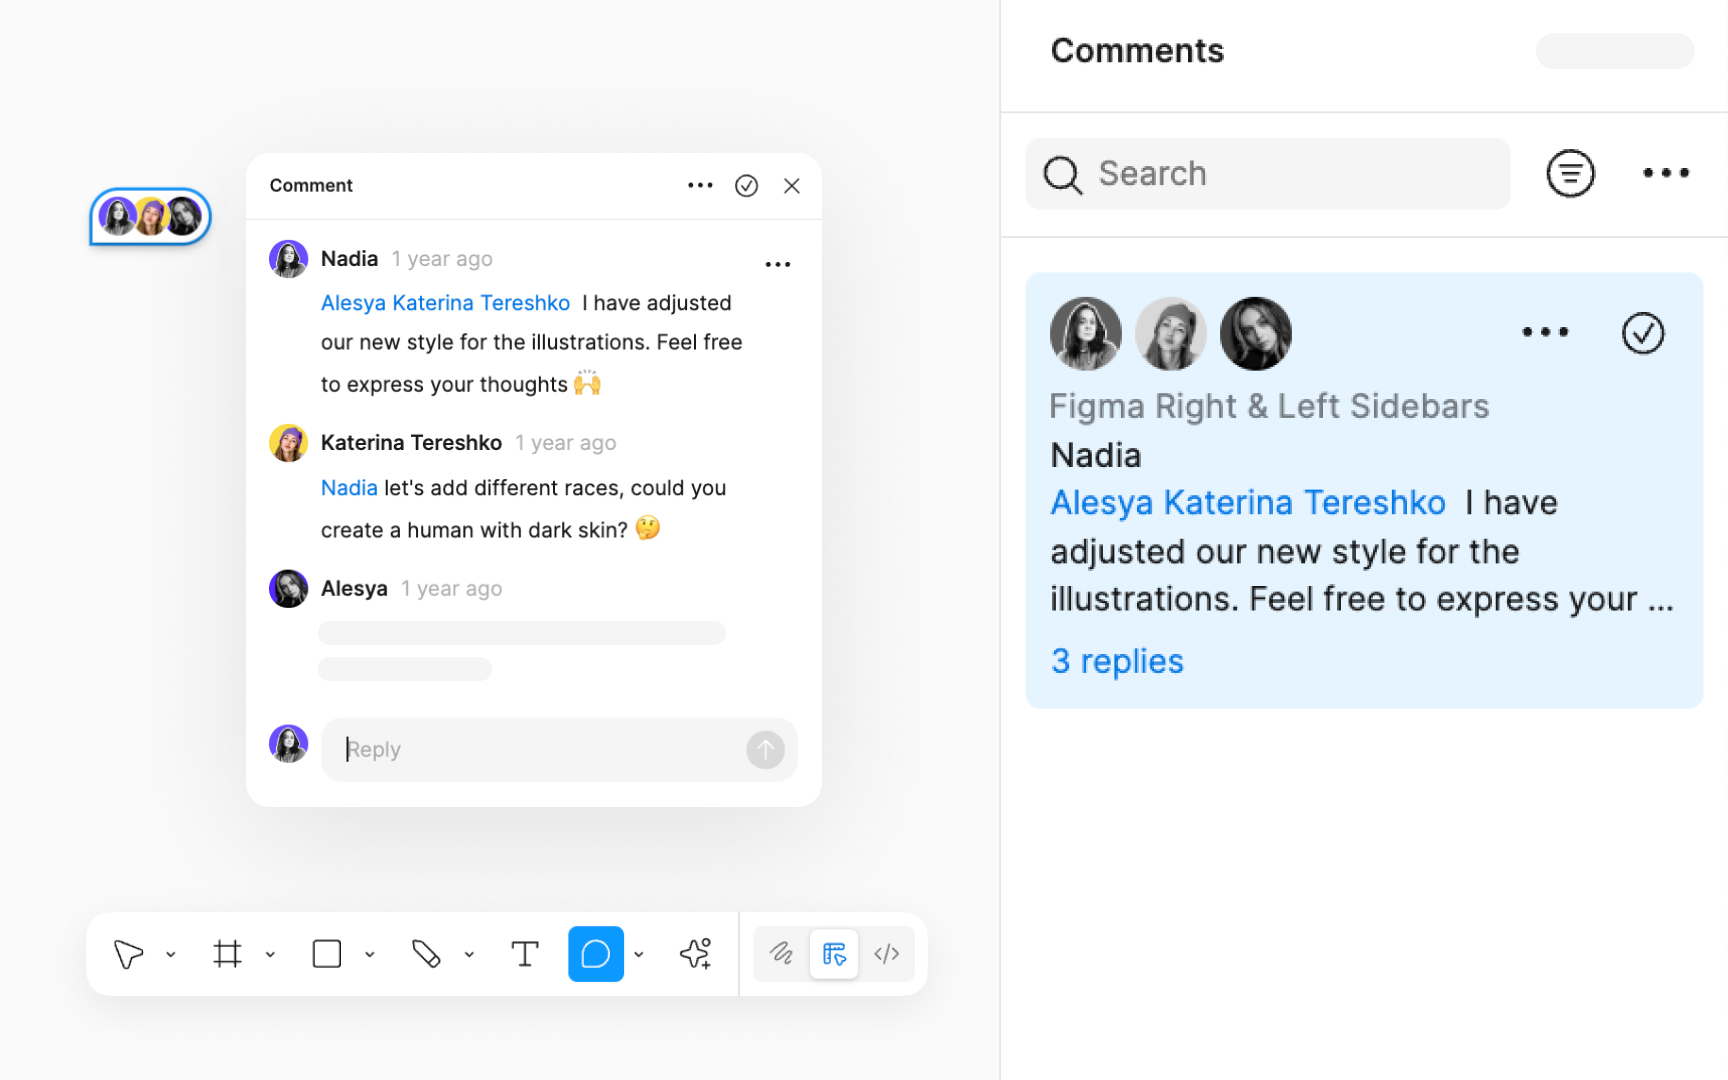1728x1080 pixels.
Task: Click the Alesya Katerina Tereshko mention
Action: tap(445, 302)
